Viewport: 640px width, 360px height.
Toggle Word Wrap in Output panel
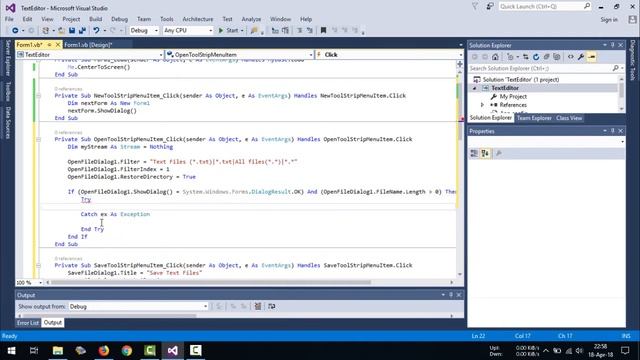[271, 306]
